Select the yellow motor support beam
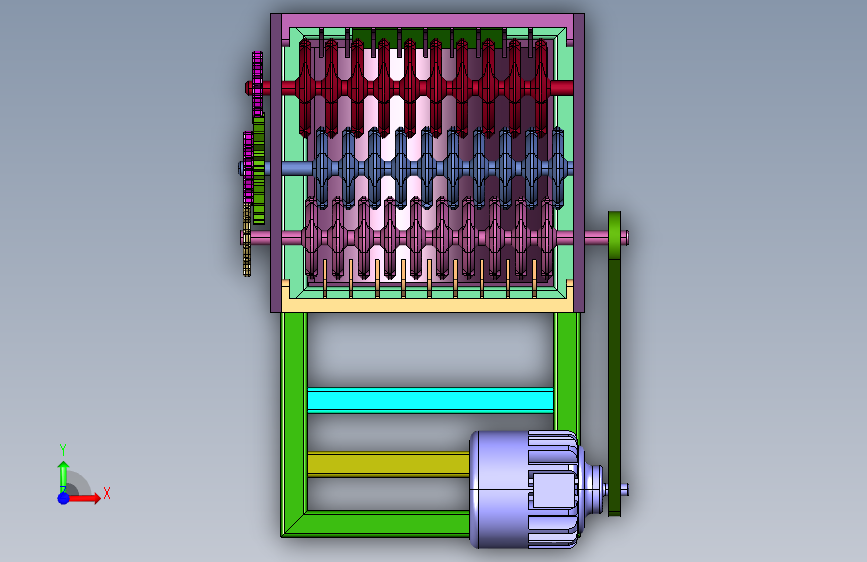This screenshot has width=867, height=562. [388, 464]
